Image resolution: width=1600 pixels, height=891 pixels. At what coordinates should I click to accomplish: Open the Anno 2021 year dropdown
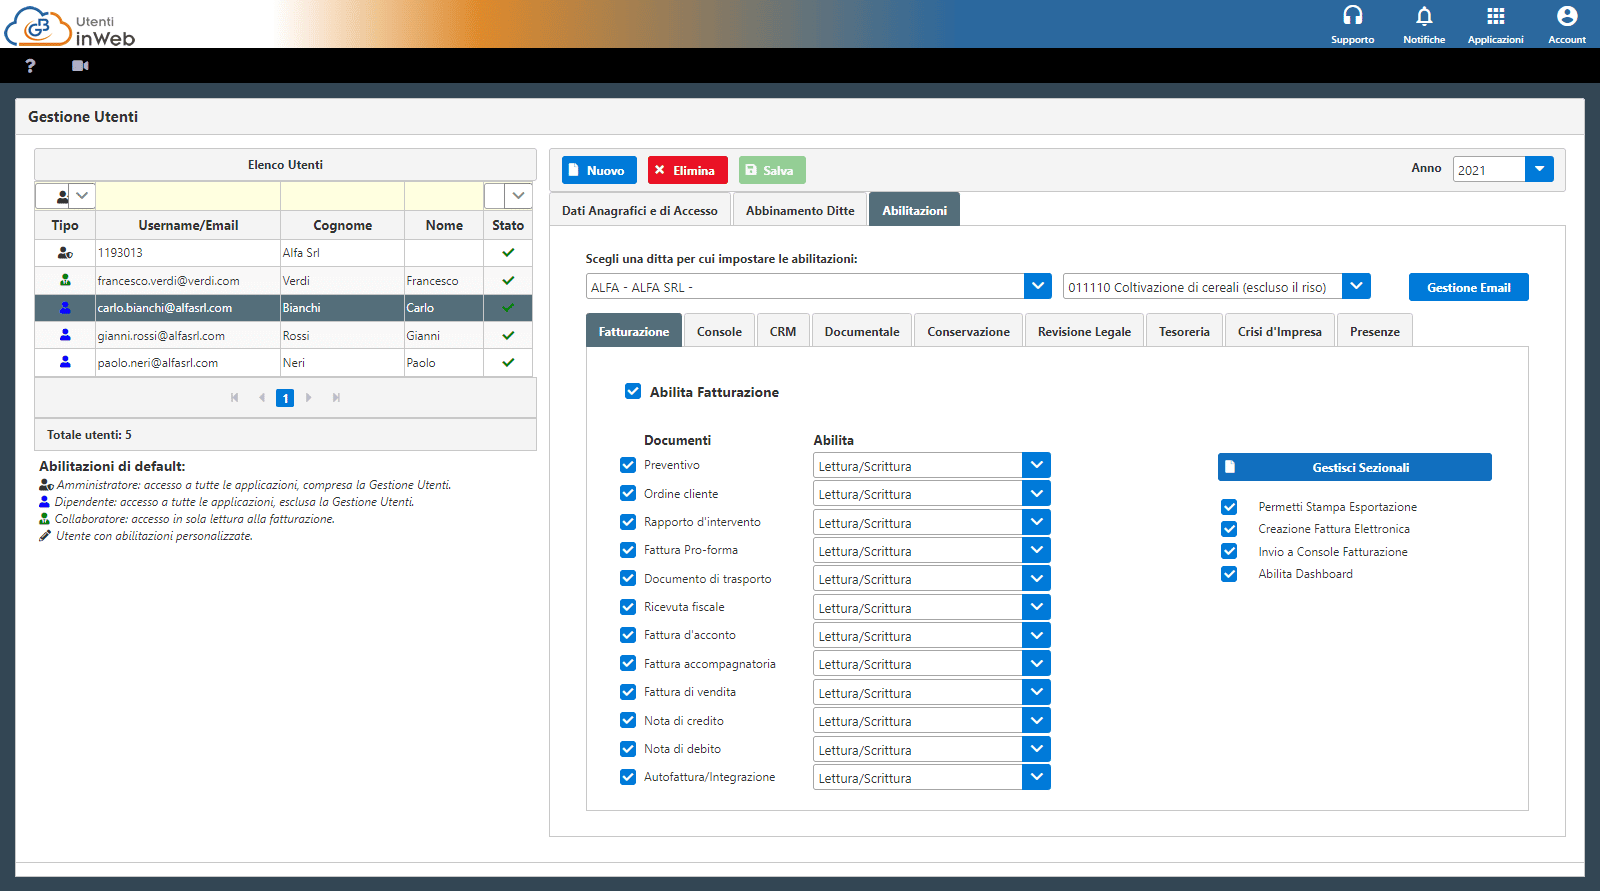[1539, 169]
